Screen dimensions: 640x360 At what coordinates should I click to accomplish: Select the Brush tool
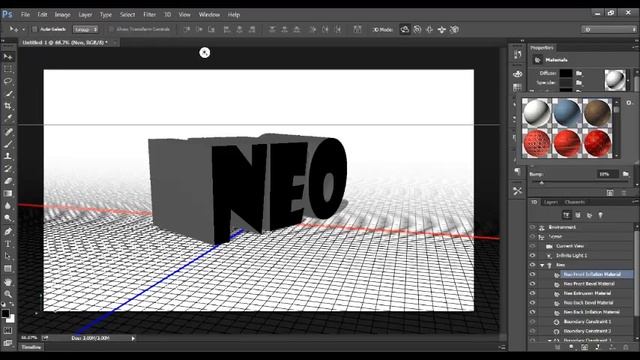8,144
